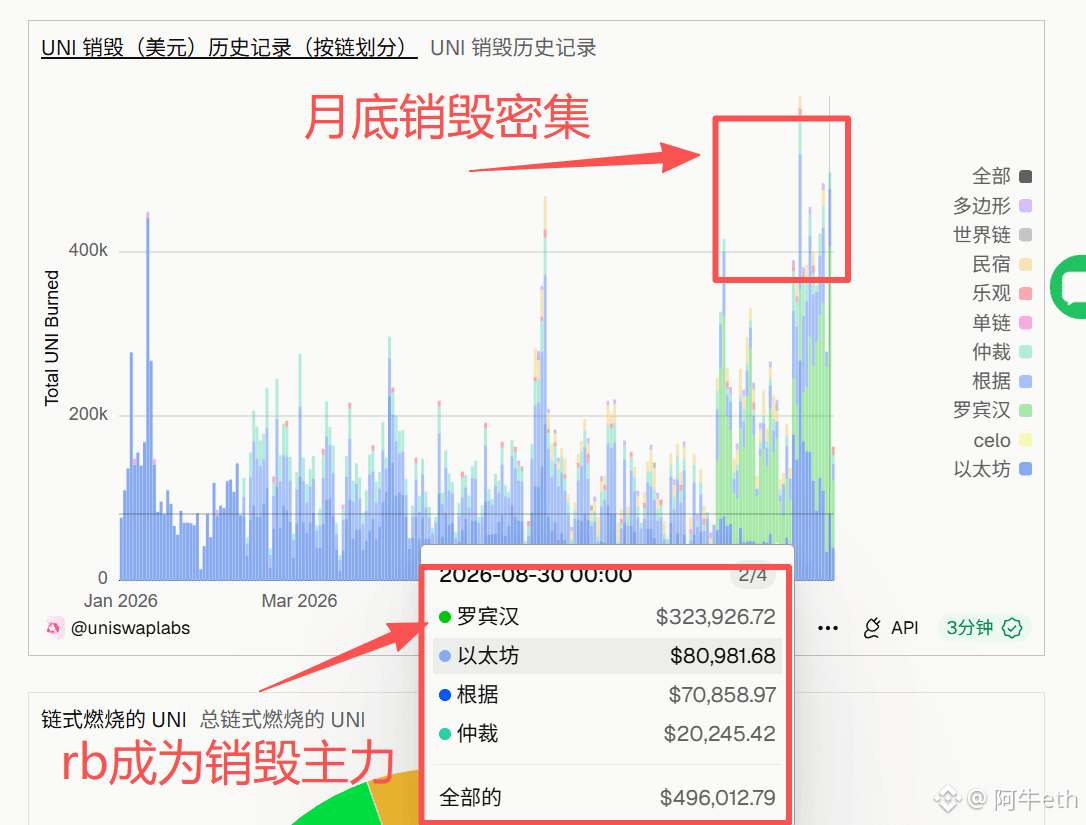Viewport: 1086px width, 825px height.
Task: Click the Jan 2026 axis label
Action: (x=121, y=601)
